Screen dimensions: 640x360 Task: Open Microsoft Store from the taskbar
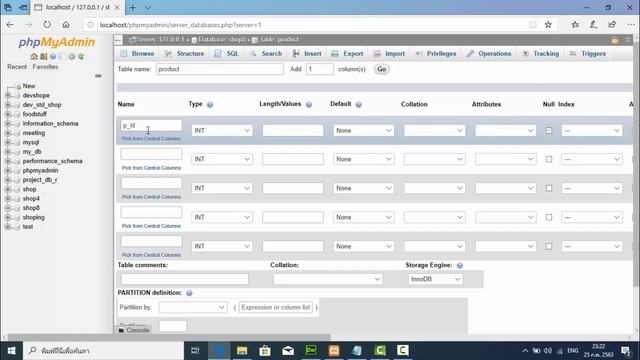tap(265, 350)
